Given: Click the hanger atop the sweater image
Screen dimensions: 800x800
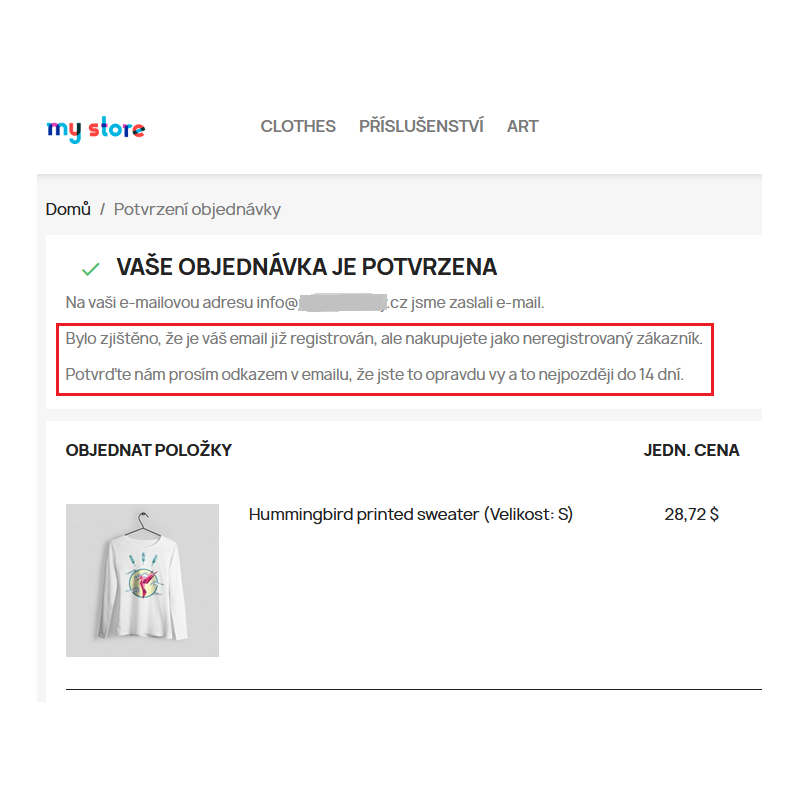Looking at the screenshot, I should coord(143,524).
